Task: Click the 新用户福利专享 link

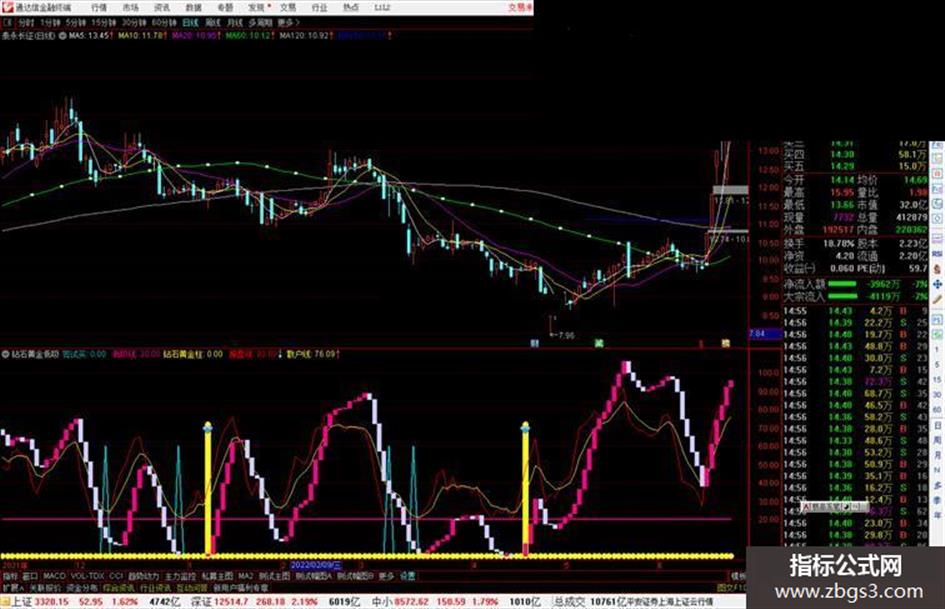Action: pos(240,587)
